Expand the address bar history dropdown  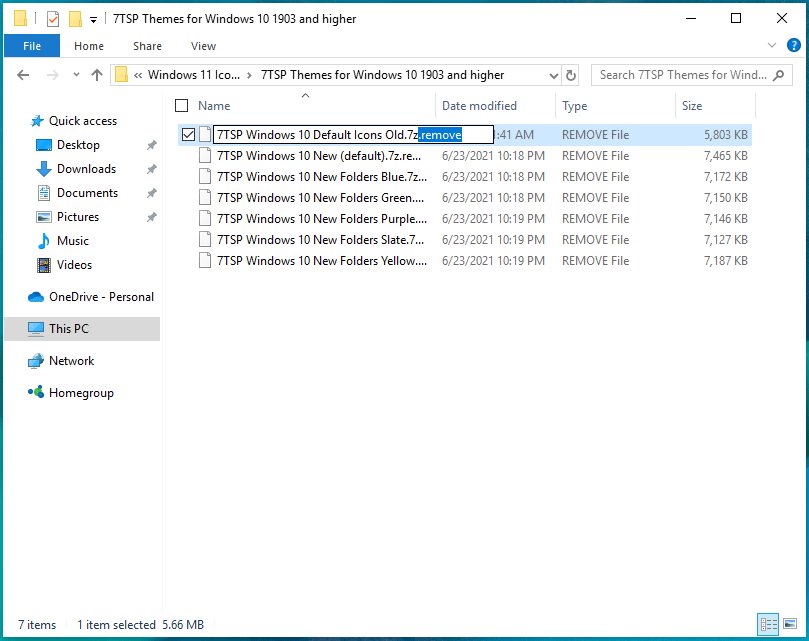554,75
